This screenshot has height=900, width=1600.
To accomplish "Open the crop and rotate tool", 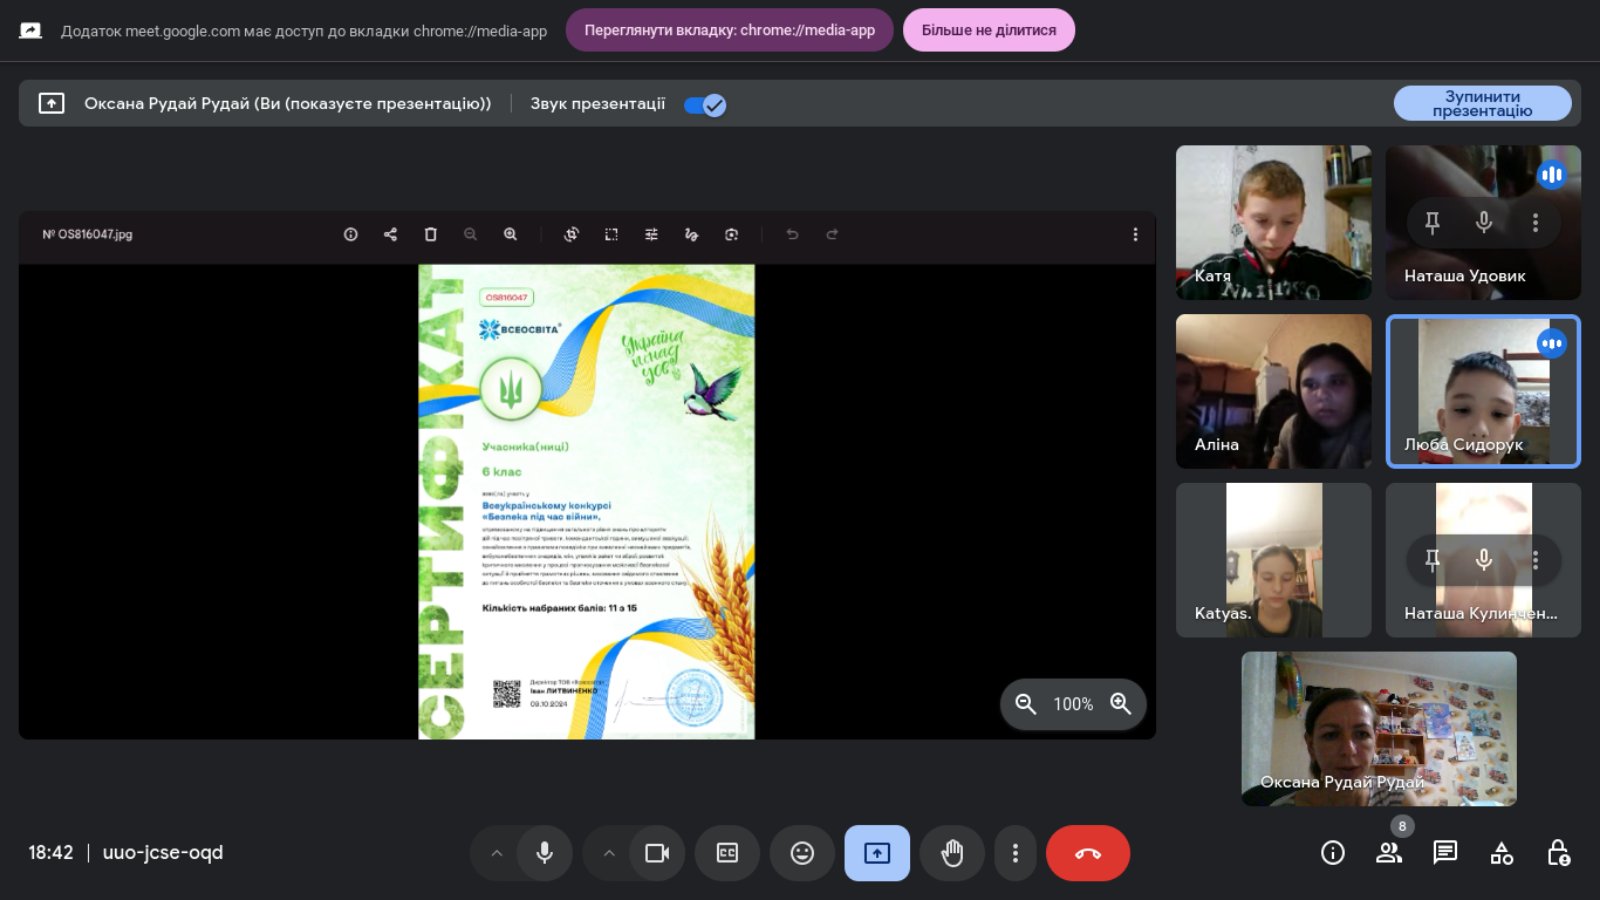I will pos(571,234).
